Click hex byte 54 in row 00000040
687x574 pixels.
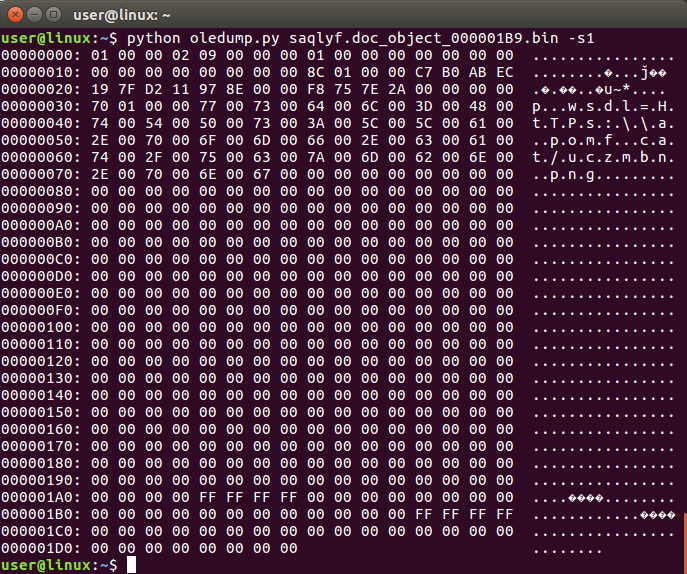tap(154, 124)
